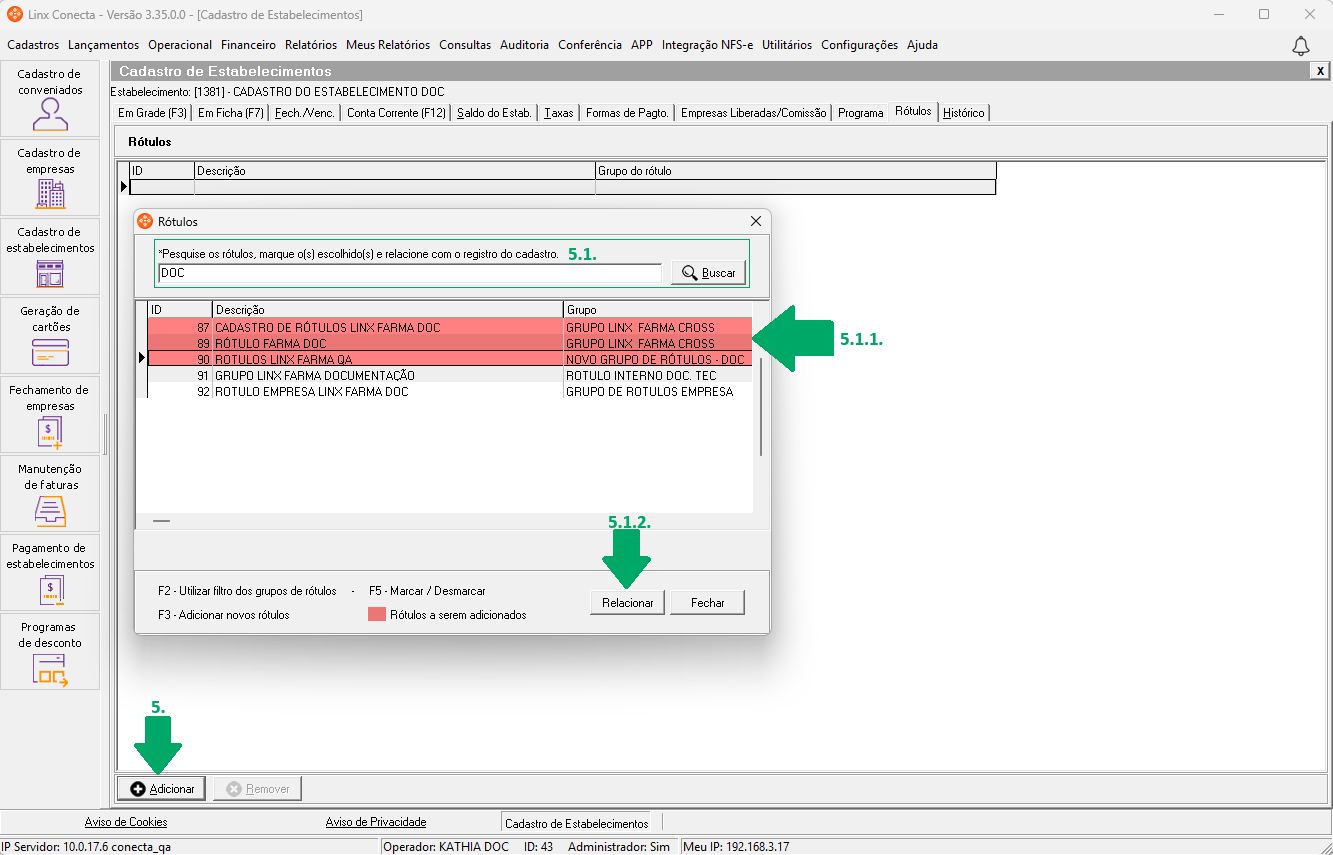Image resolution: width=1333 pixels, height=855 pixels.
Task: Open the Auditoria menu
Action: (x=525, y=45)
